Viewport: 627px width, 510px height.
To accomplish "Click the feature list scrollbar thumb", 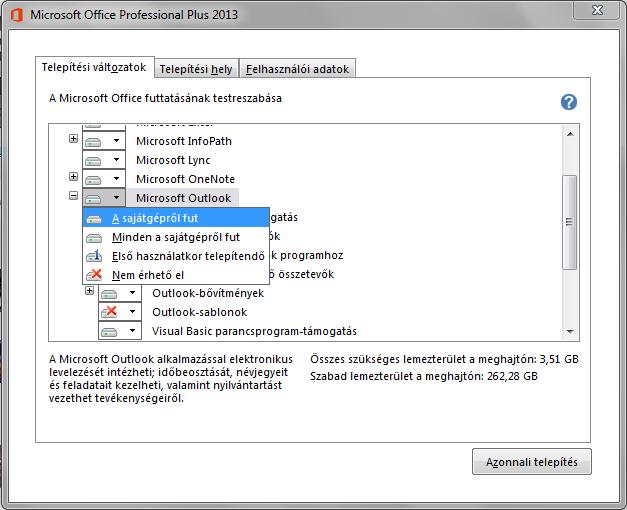I will point(569,222).
